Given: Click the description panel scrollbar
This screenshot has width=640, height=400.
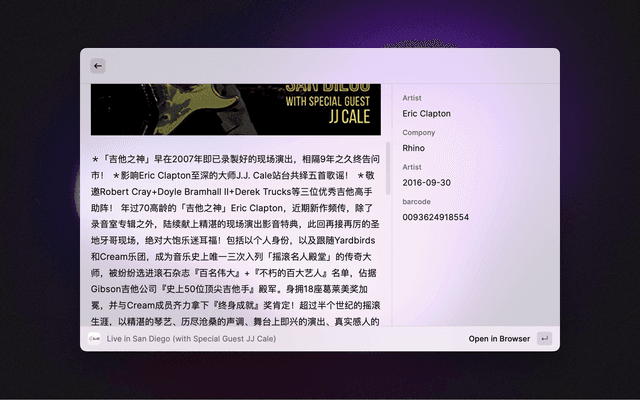Looking at the screenshot, I should click(388, 170).
